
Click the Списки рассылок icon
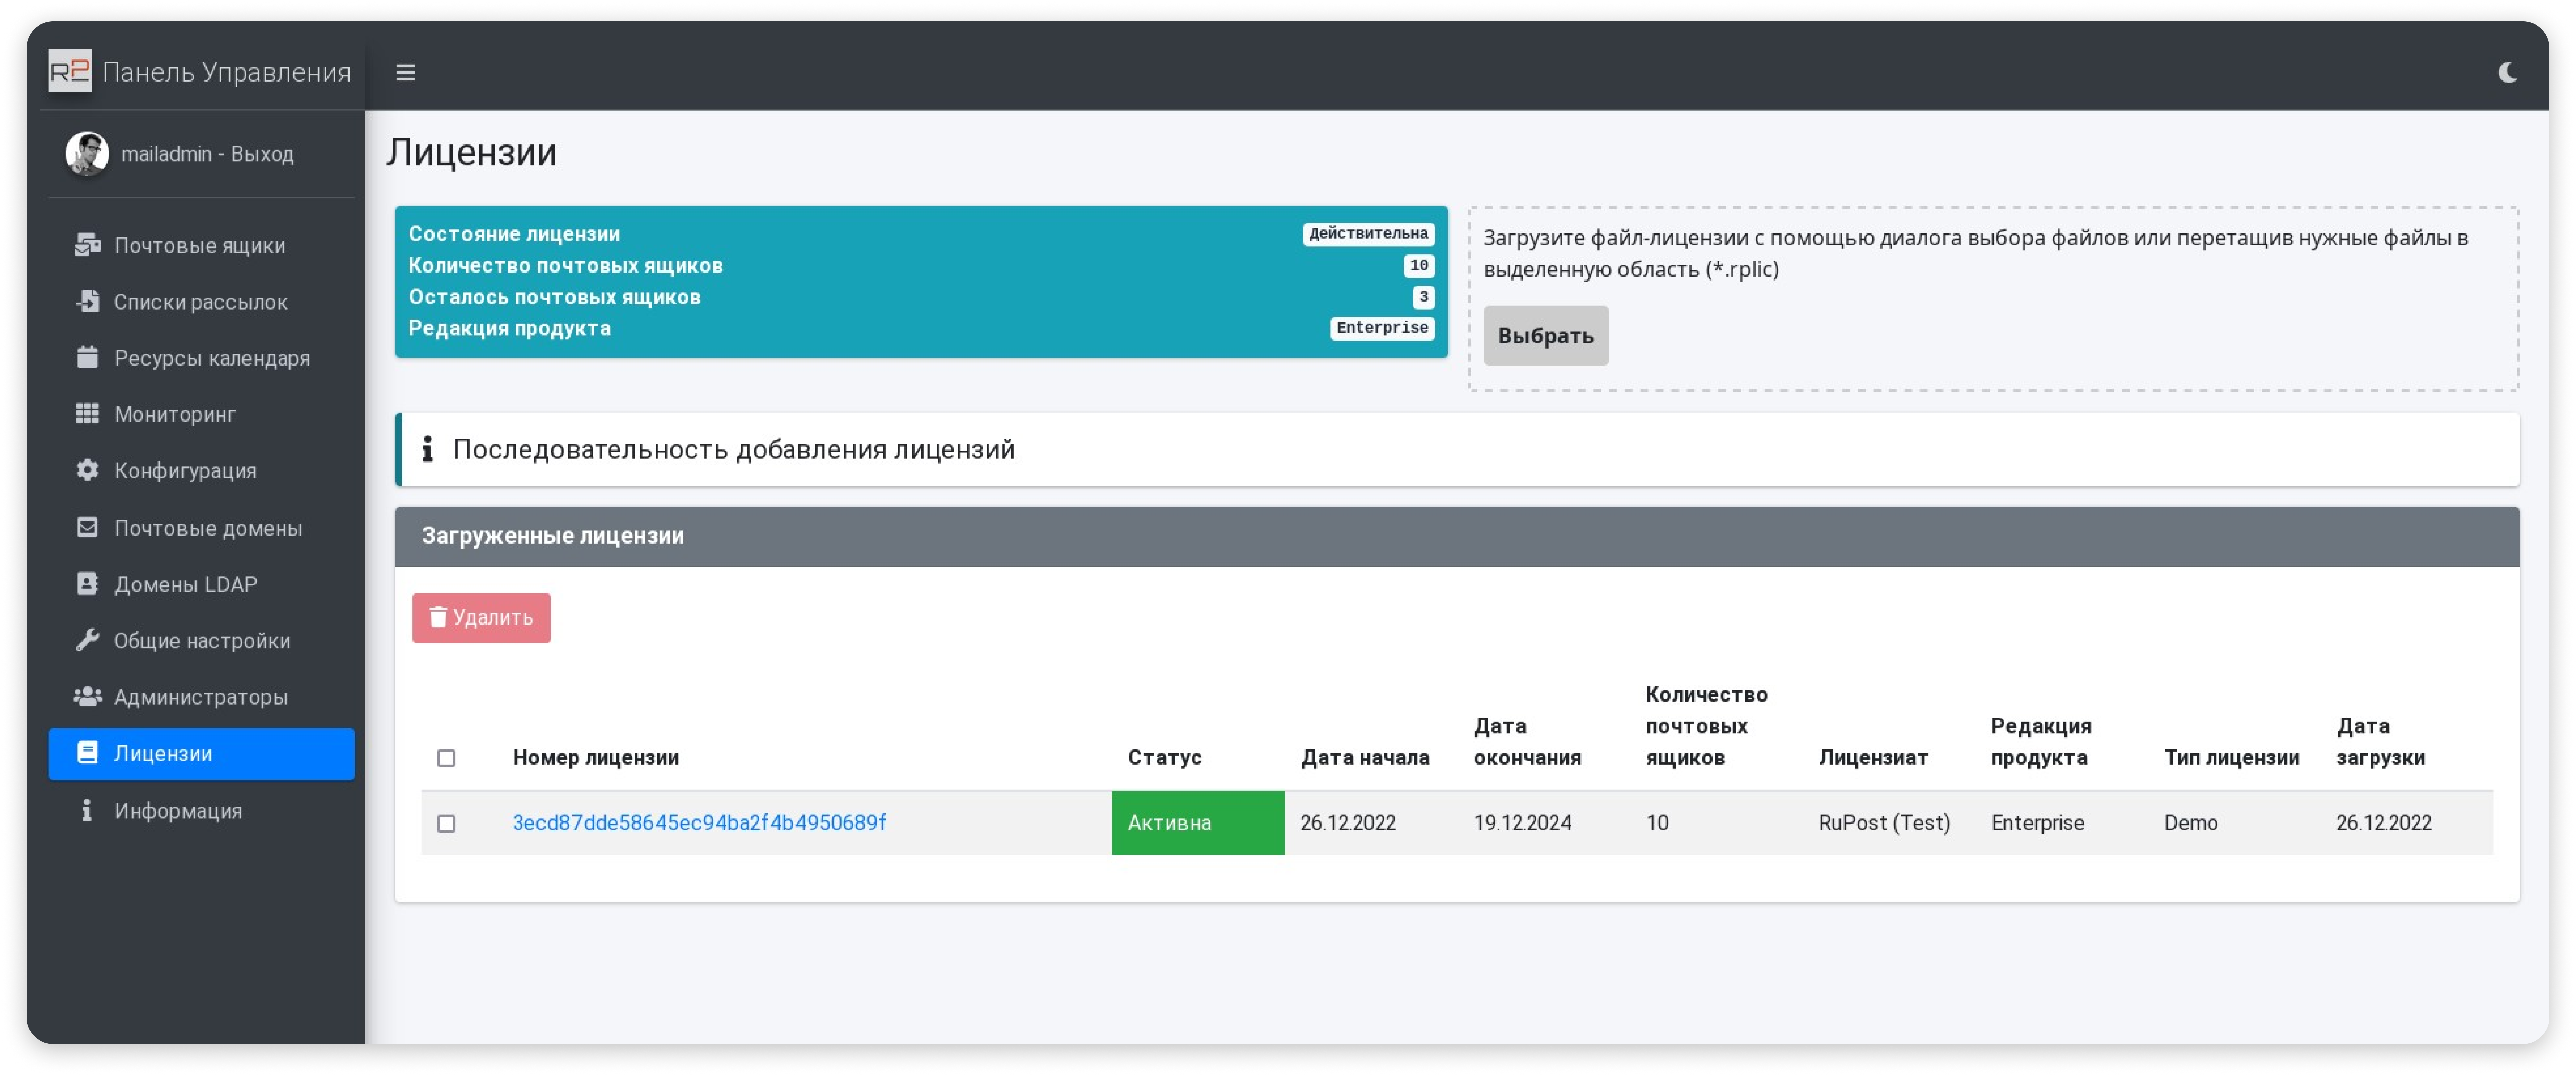pos(88,301)
